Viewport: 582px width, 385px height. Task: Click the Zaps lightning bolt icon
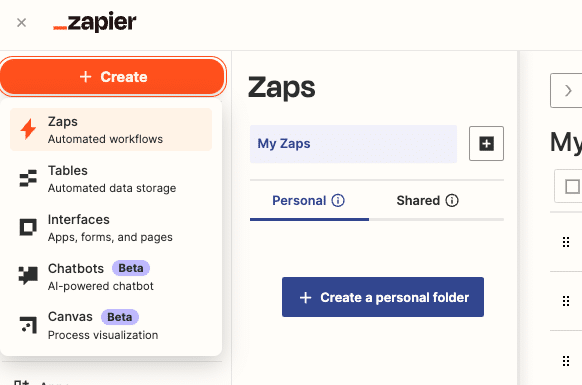pyautogui.click(x=28, y=129)
